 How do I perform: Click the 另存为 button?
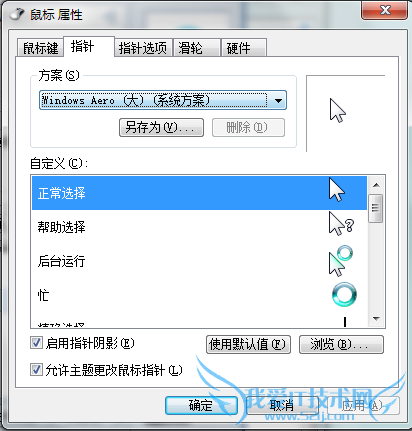point(161,127)
